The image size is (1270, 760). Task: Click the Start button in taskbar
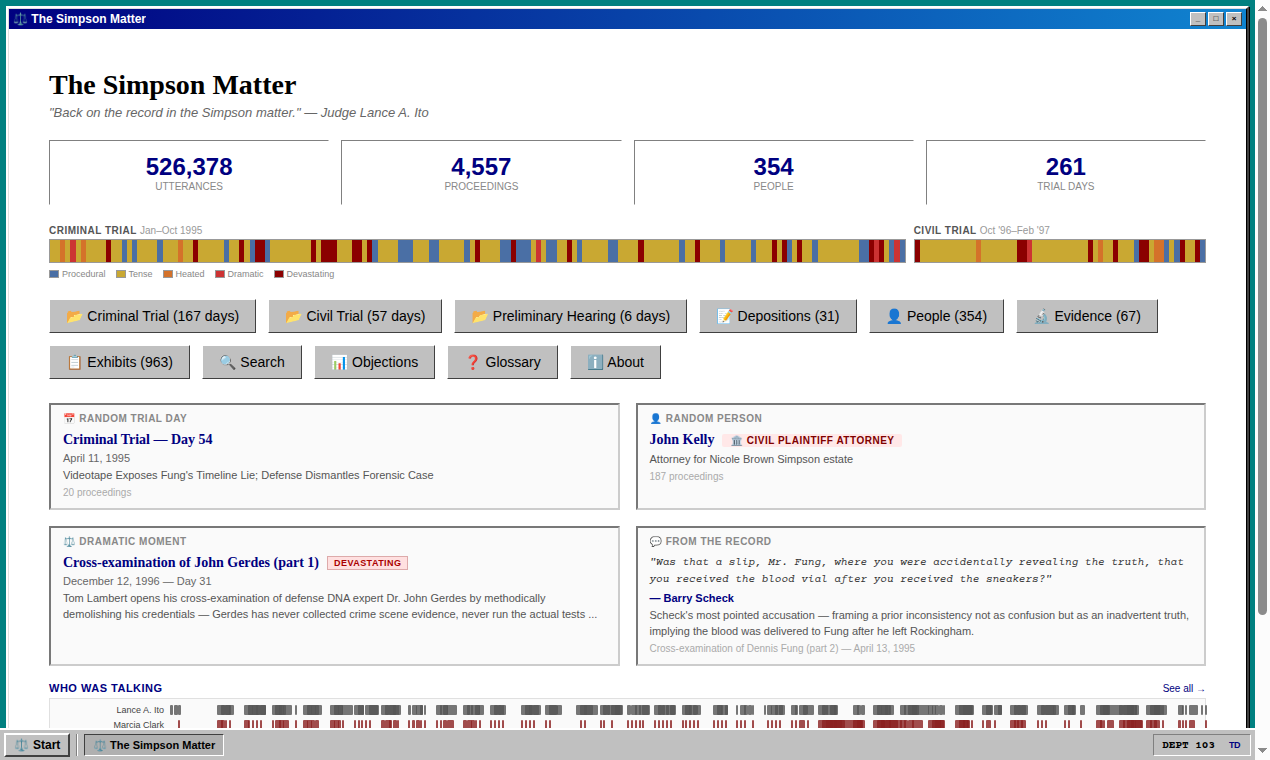37,745
